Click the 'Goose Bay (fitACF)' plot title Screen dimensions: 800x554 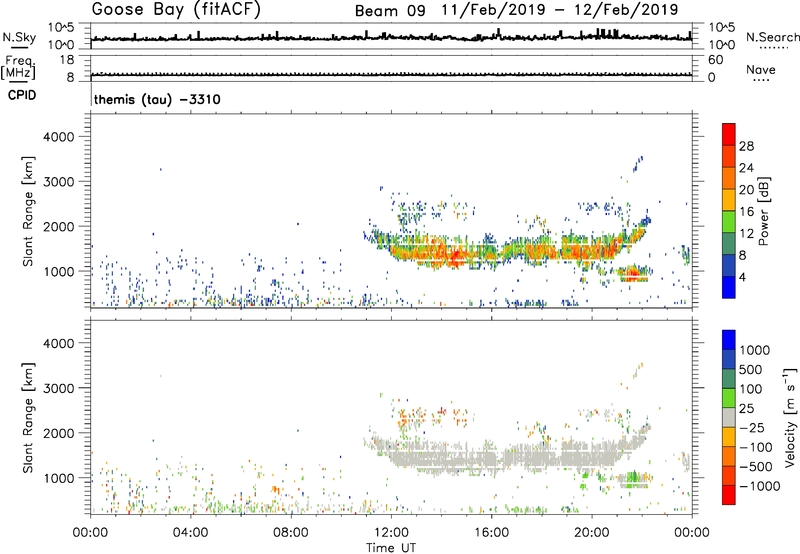click(x=176, y=10)
